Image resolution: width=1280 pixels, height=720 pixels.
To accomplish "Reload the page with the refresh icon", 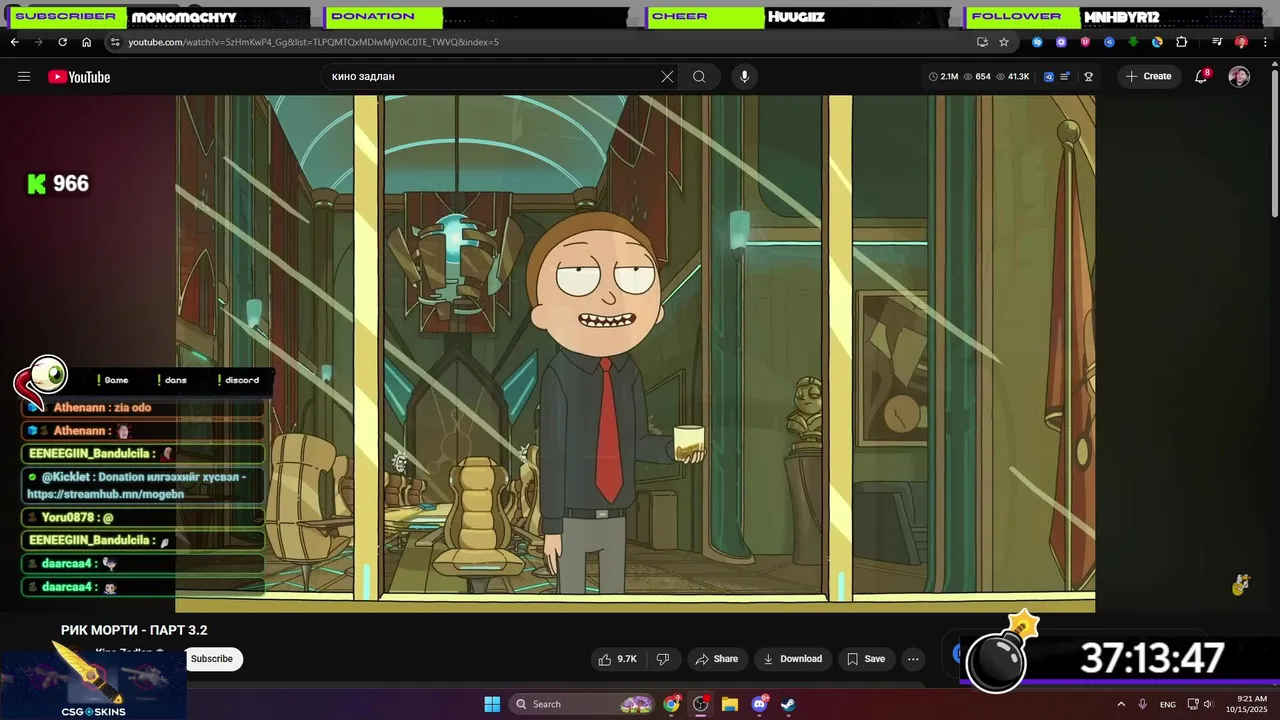I will (x=62, y=42).
